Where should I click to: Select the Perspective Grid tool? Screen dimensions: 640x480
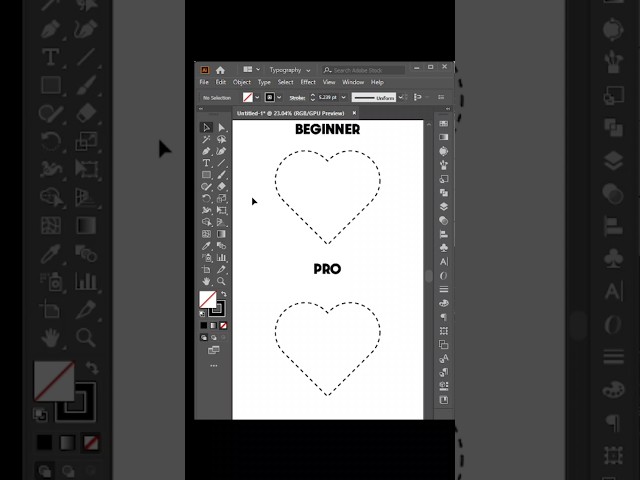(222, 222)
